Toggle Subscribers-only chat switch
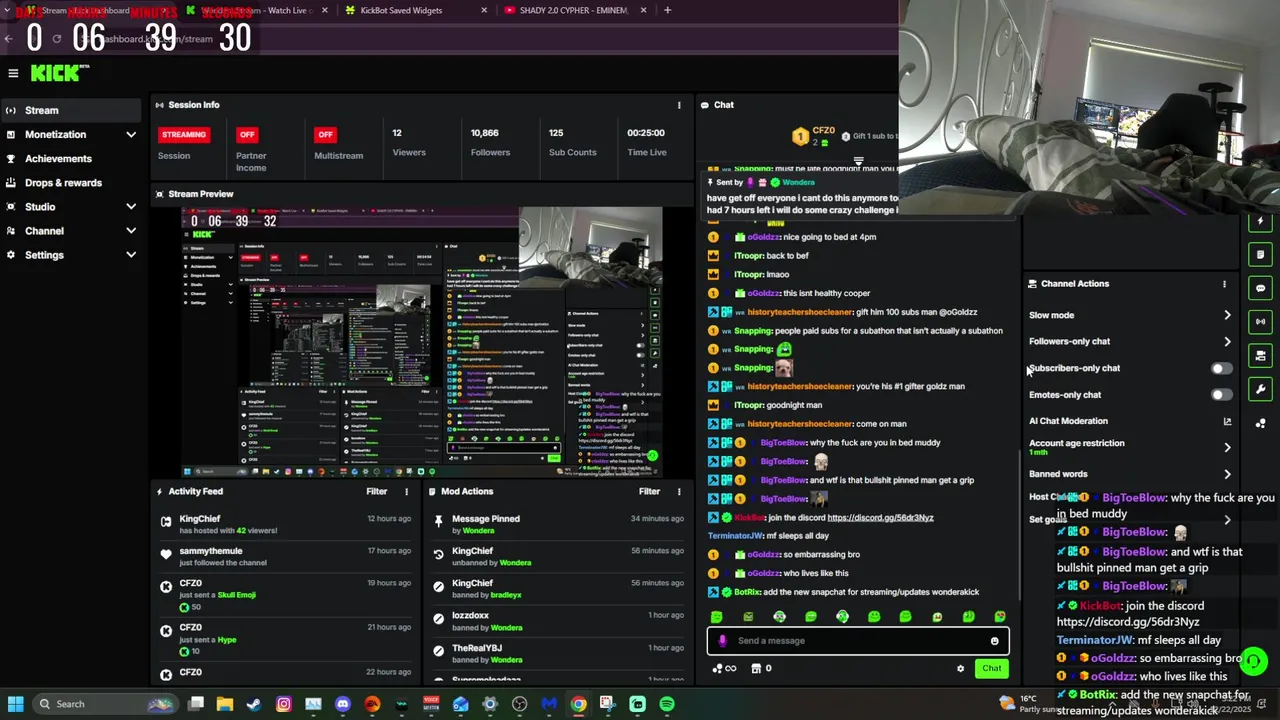The width and height of the screenshot is (1280, 720). [x=1221, y=368]
